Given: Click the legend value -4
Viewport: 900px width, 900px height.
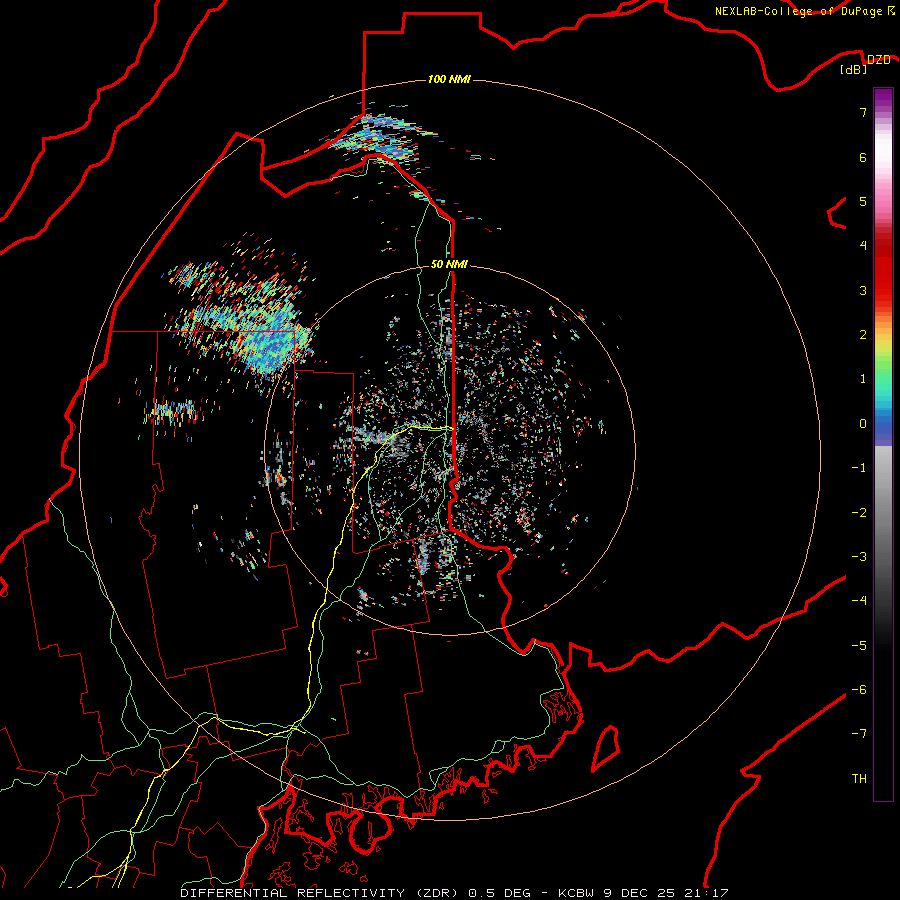Looking at the screenshot, I should [x=859, y=600].
